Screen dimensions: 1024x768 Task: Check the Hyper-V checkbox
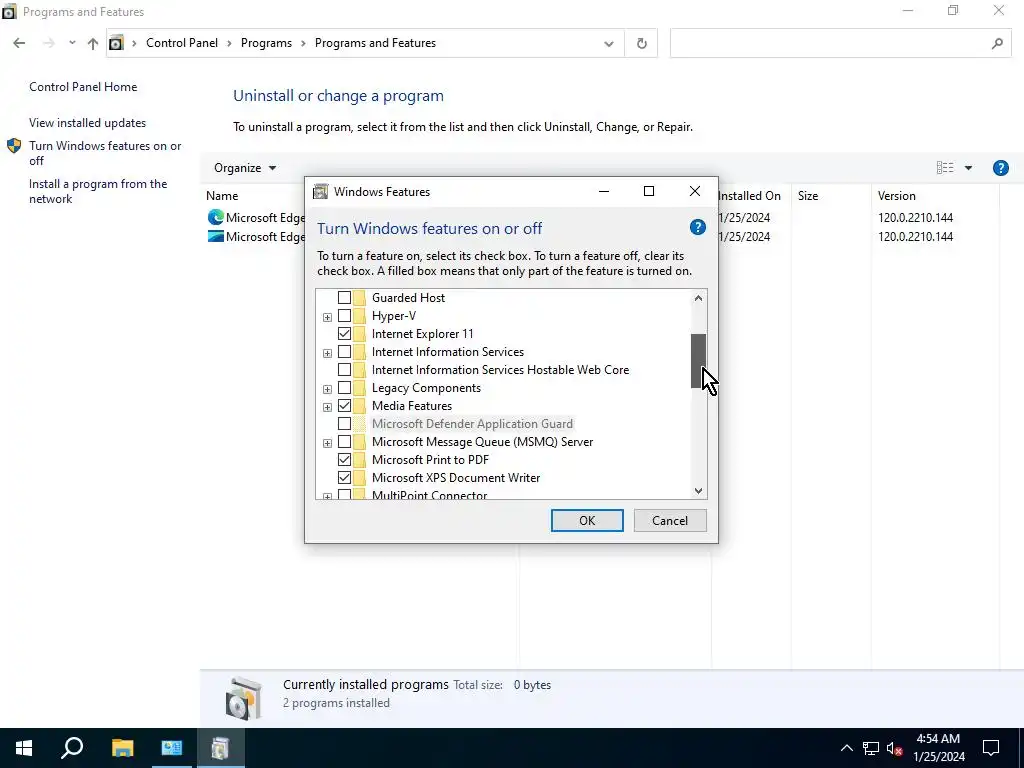coord(344,316)
